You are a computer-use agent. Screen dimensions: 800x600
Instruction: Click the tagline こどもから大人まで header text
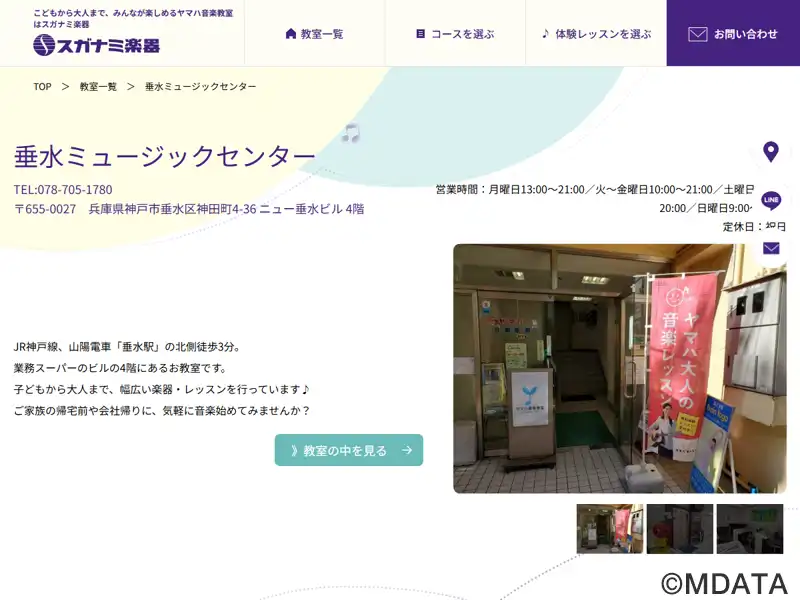(x=133, y=18)
